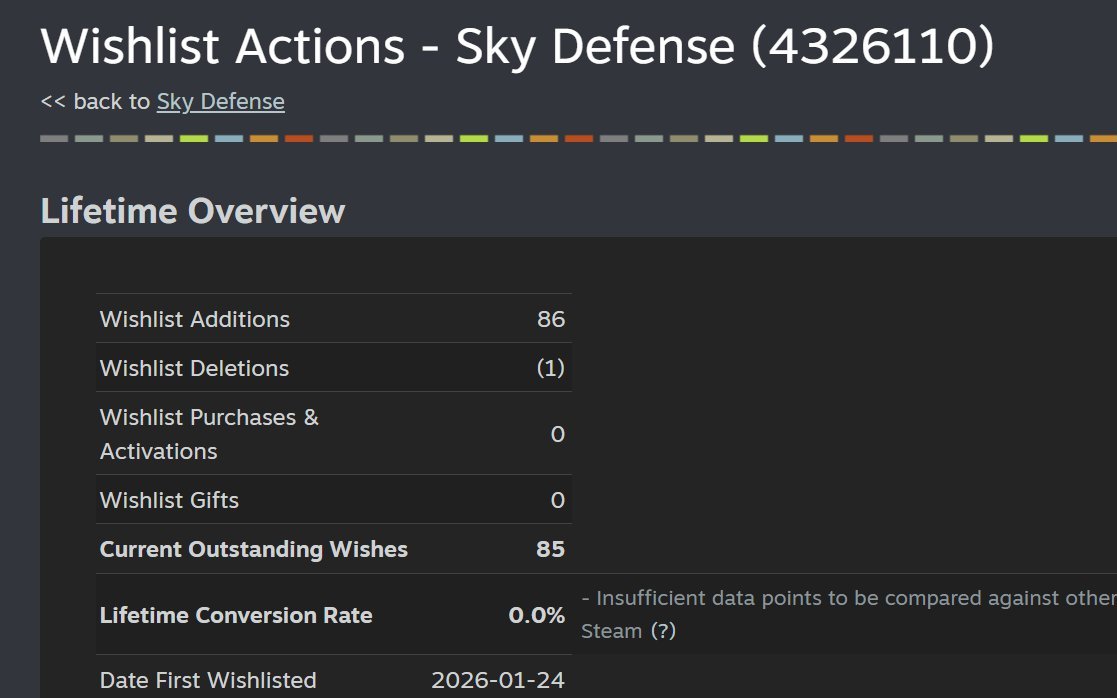This screenshot has height=698, width=1117.
Task: Select the "Wishlist Gifts" row label
Action: point(170,500)
